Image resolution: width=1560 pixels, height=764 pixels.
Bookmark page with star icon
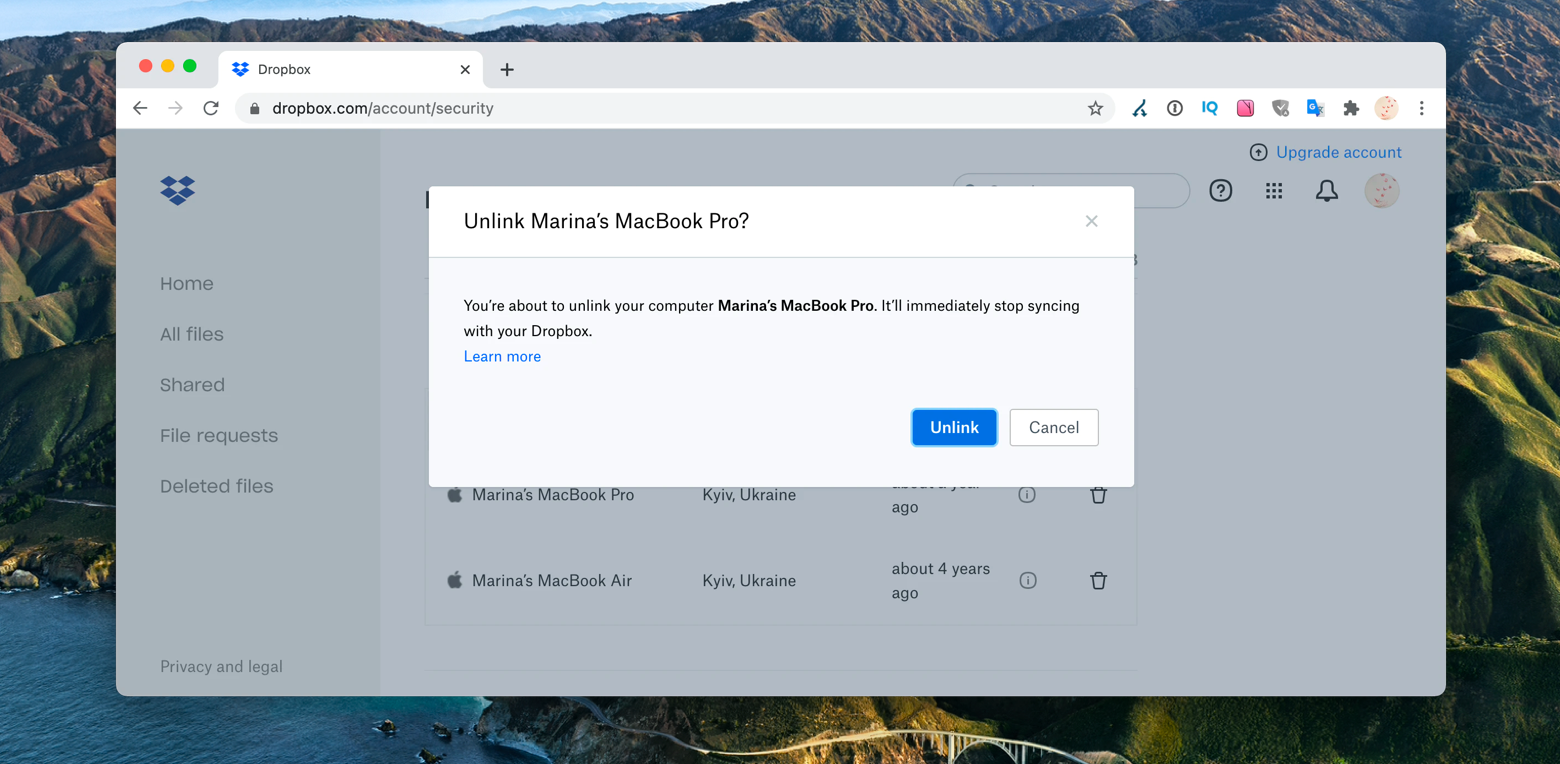pos(1095,108)
